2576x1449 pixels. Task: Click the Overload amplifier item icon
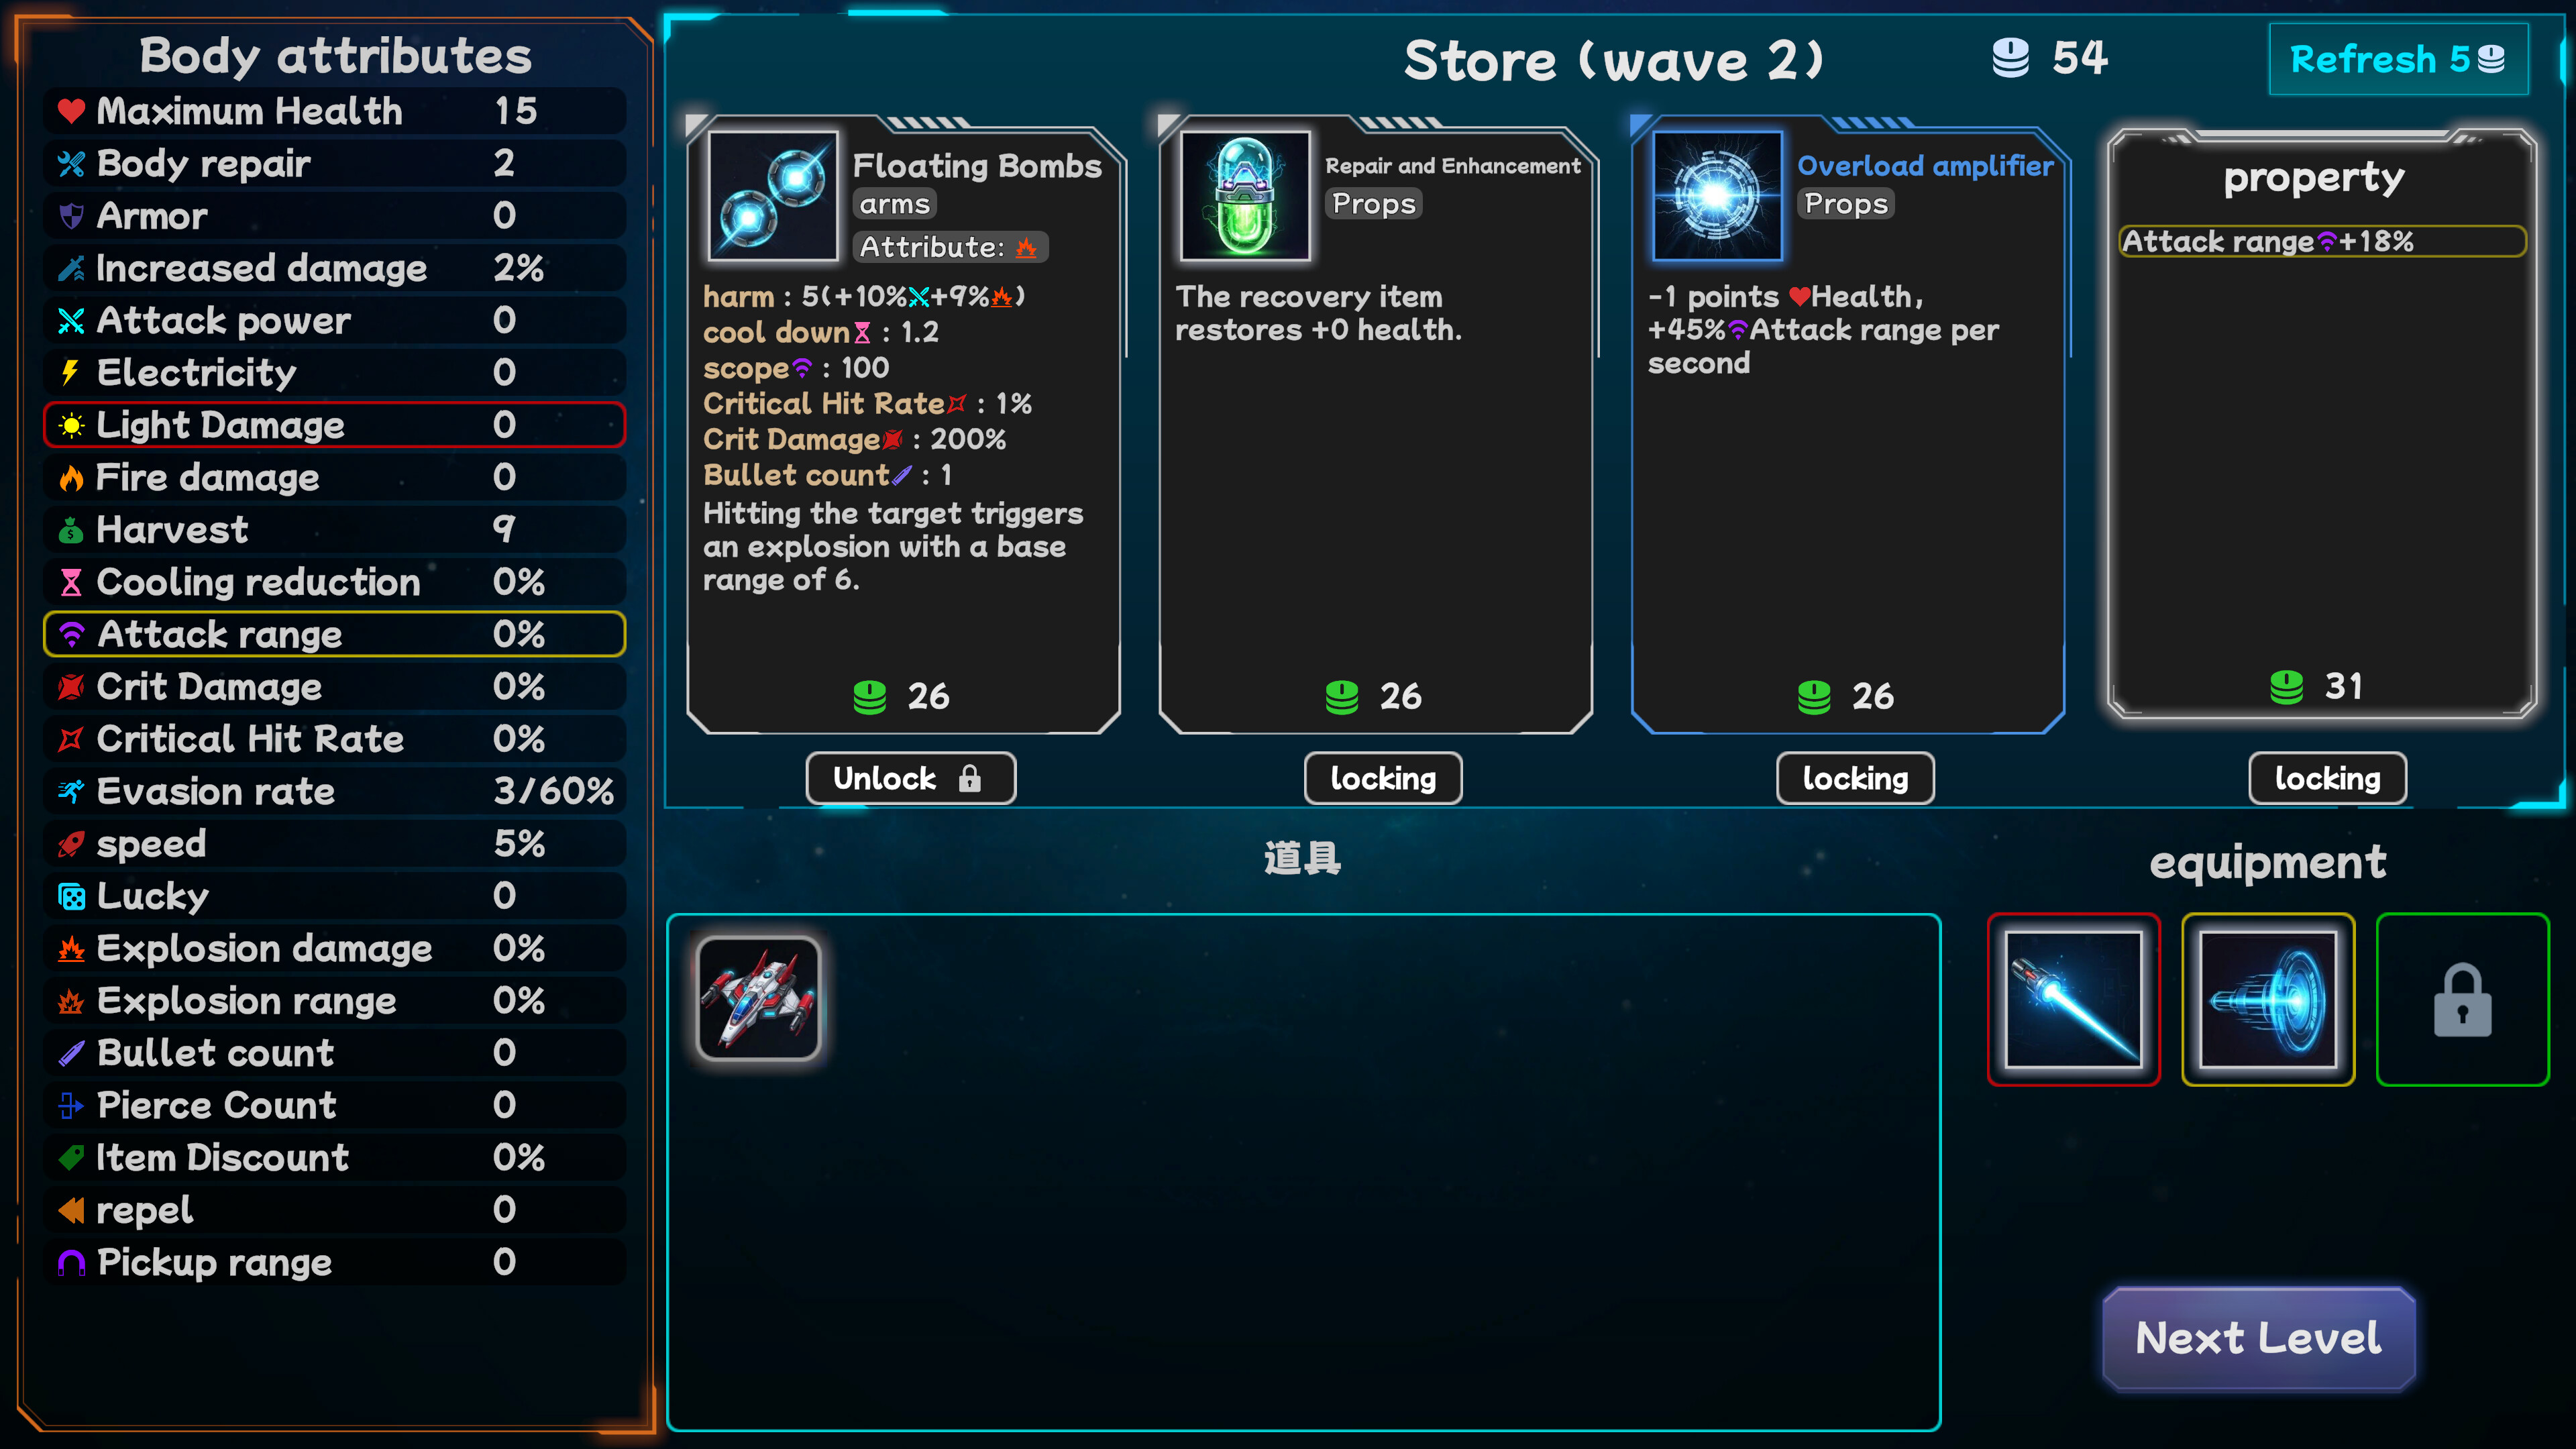pyautogui.click(x=1717, y=196)
